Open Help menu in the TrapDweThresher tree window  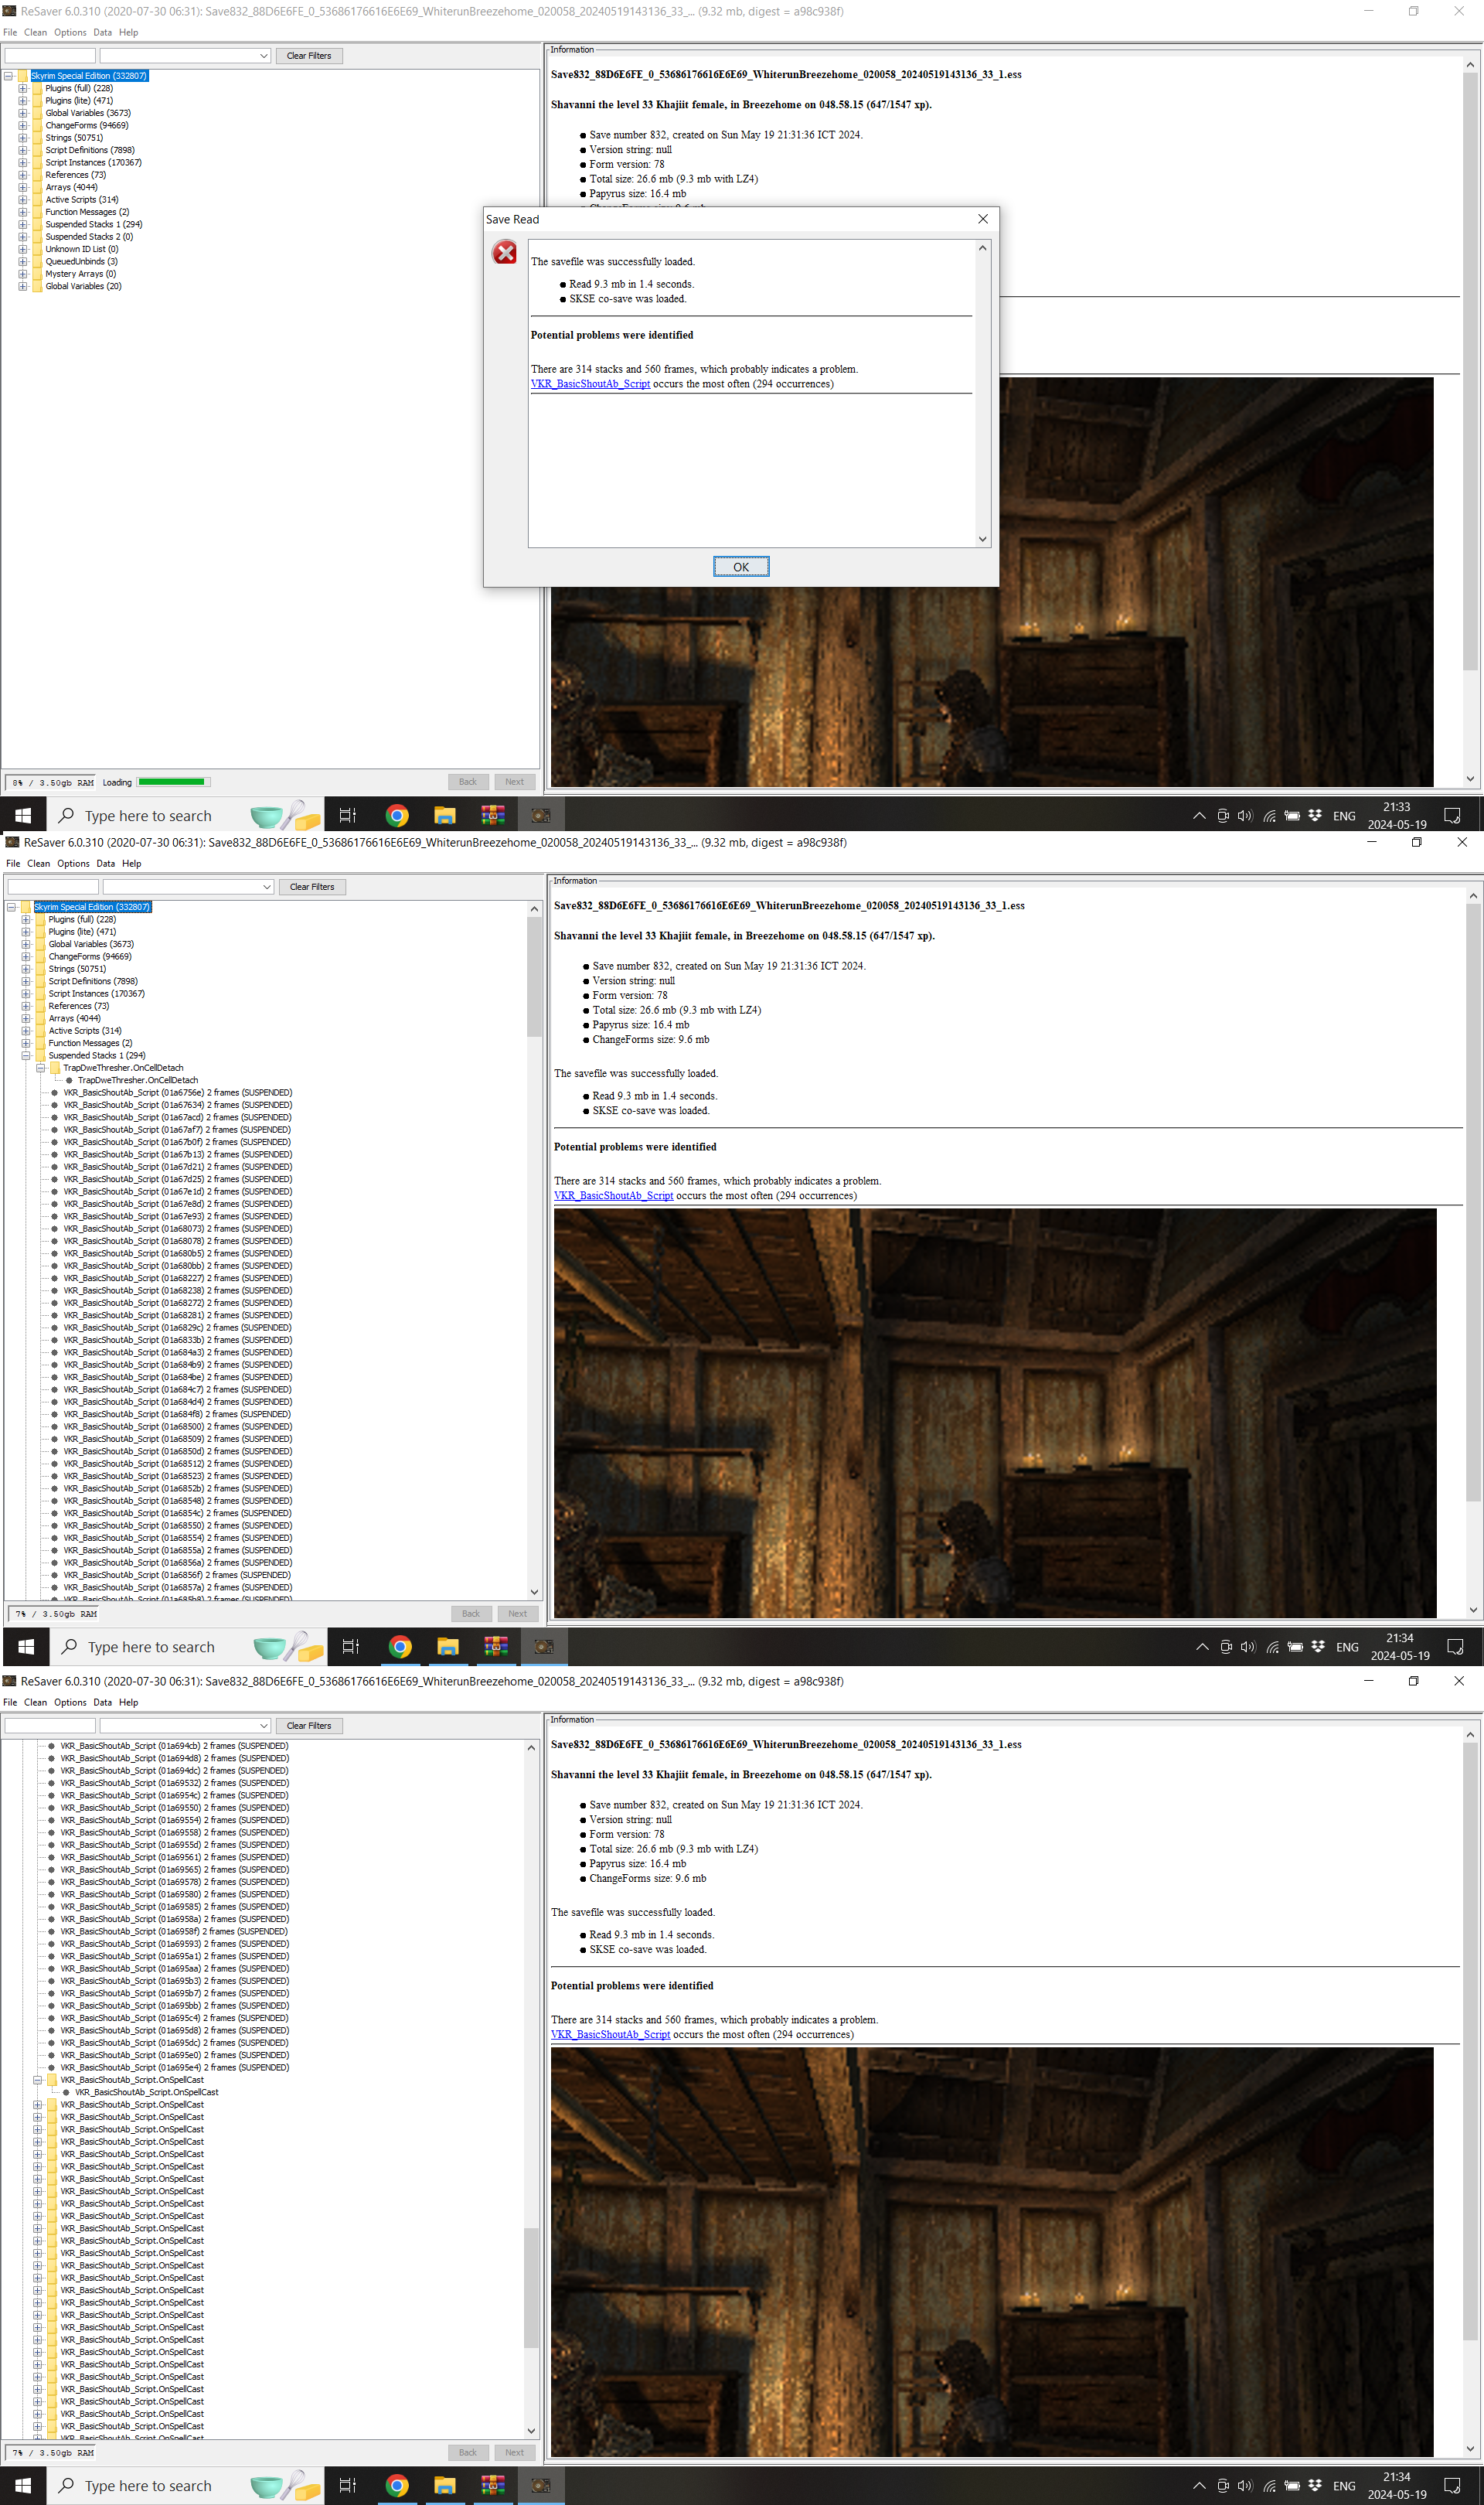[x=132, y=864]
